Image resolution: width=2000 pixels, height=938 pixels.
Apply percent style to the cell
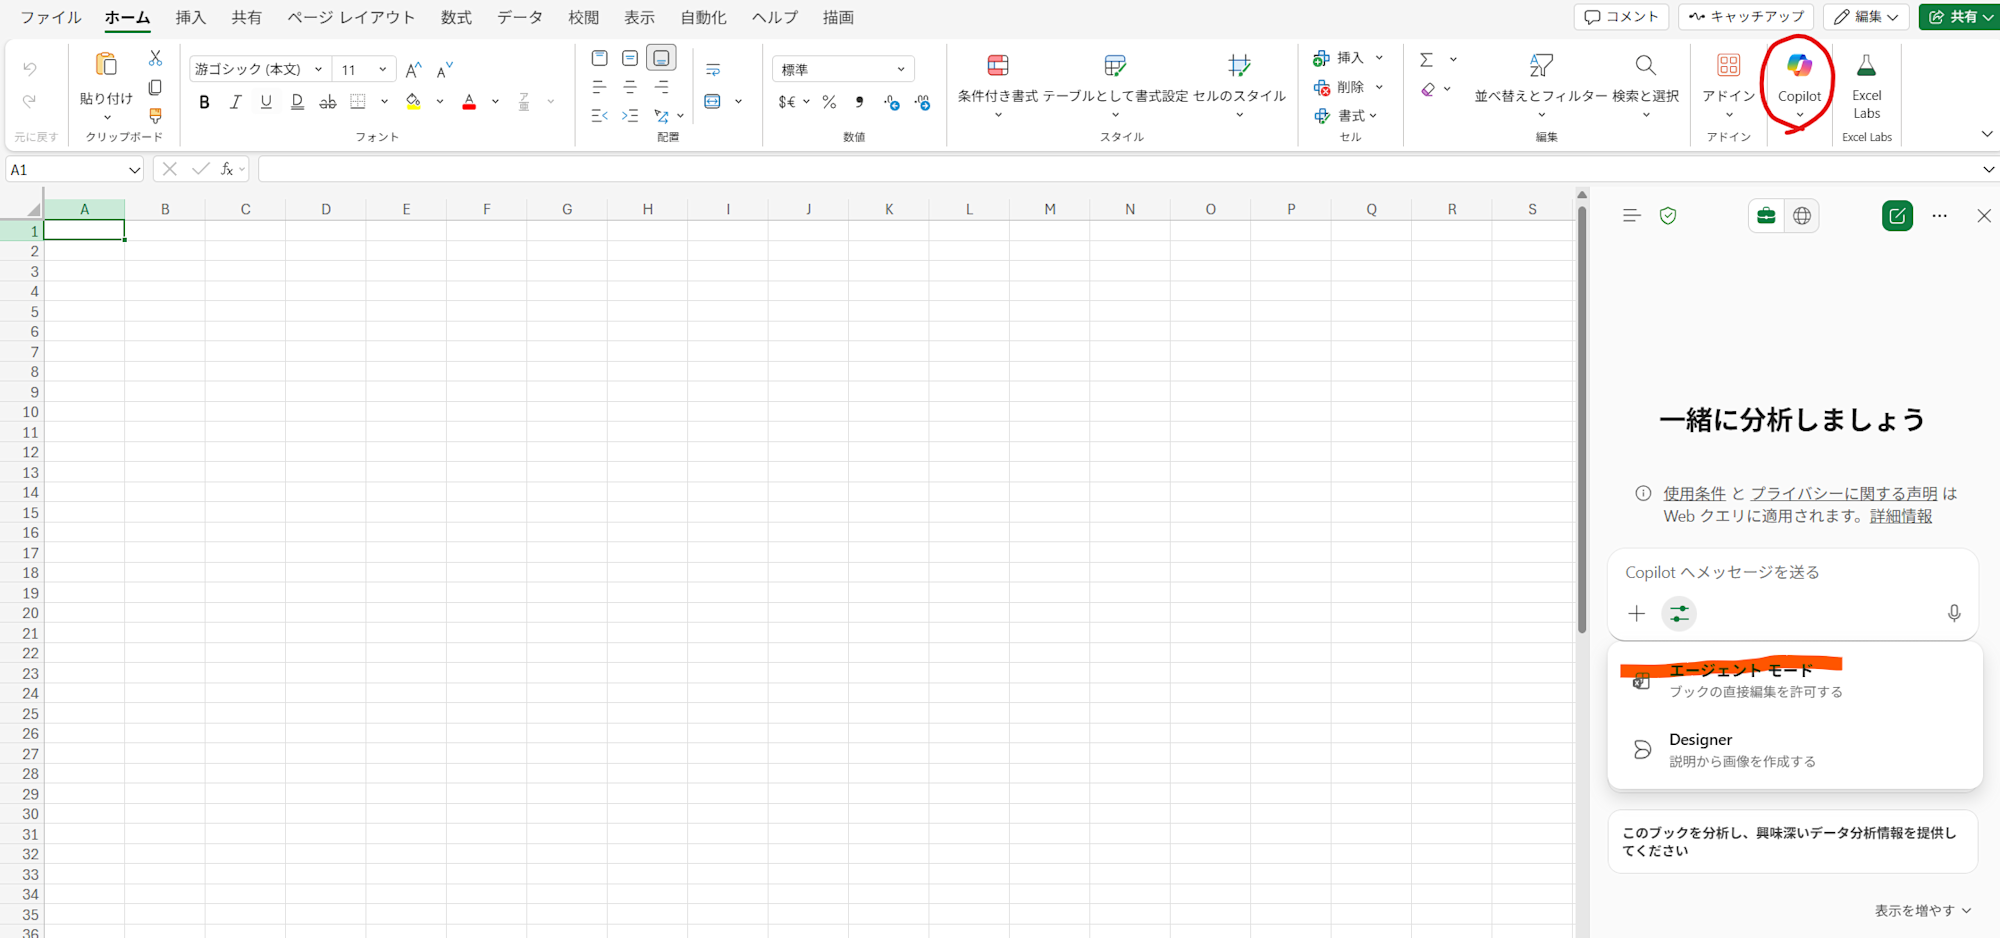click(x=829, y=102)
